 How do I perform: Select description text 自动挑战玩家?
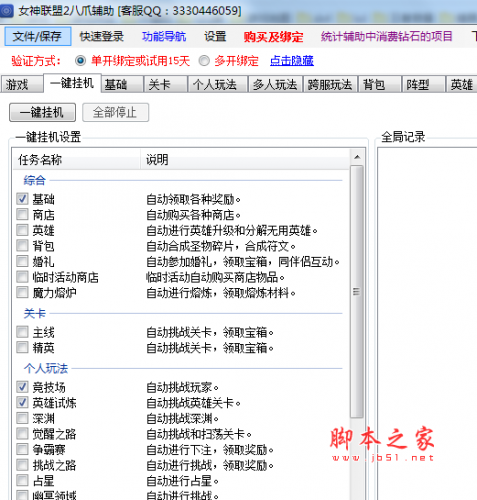tap(182, 388)
